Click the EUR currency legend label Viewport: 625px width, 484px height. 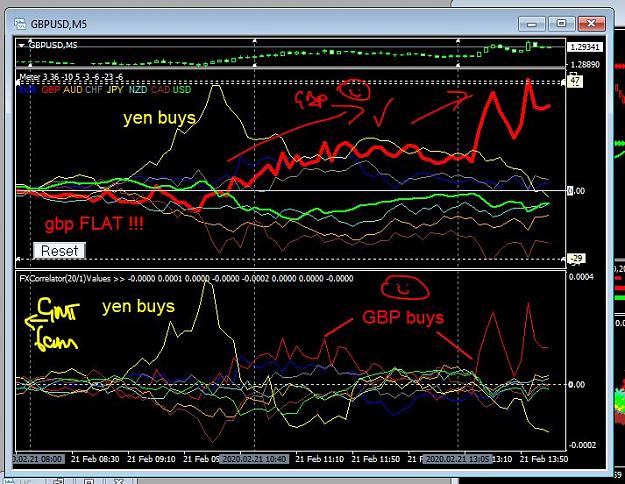coord(28,90)
